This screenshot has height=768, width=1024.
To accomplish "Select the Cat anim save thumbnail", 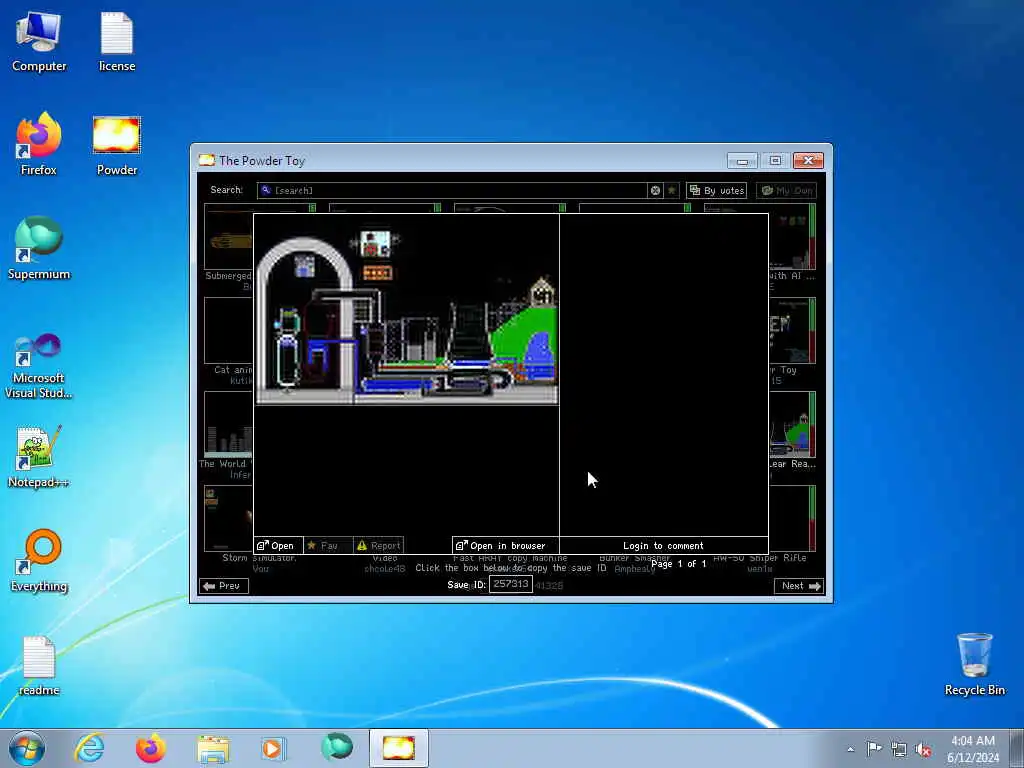I will point(228,330).
